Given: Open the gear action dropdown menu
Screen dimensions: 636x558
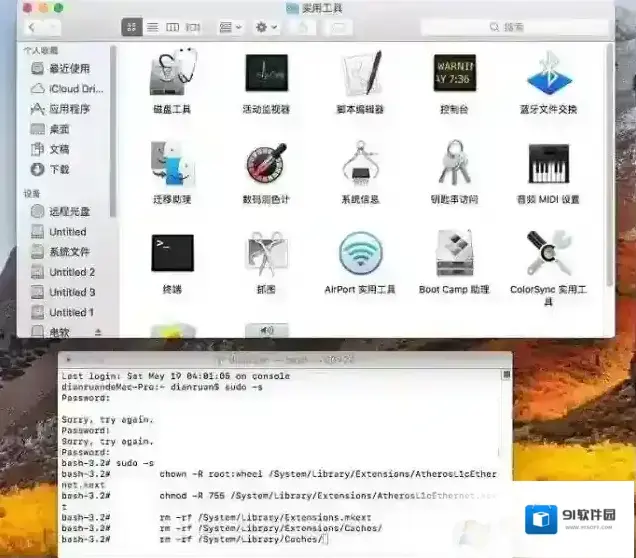Looking at the screenshot, I should coord(267,27).
